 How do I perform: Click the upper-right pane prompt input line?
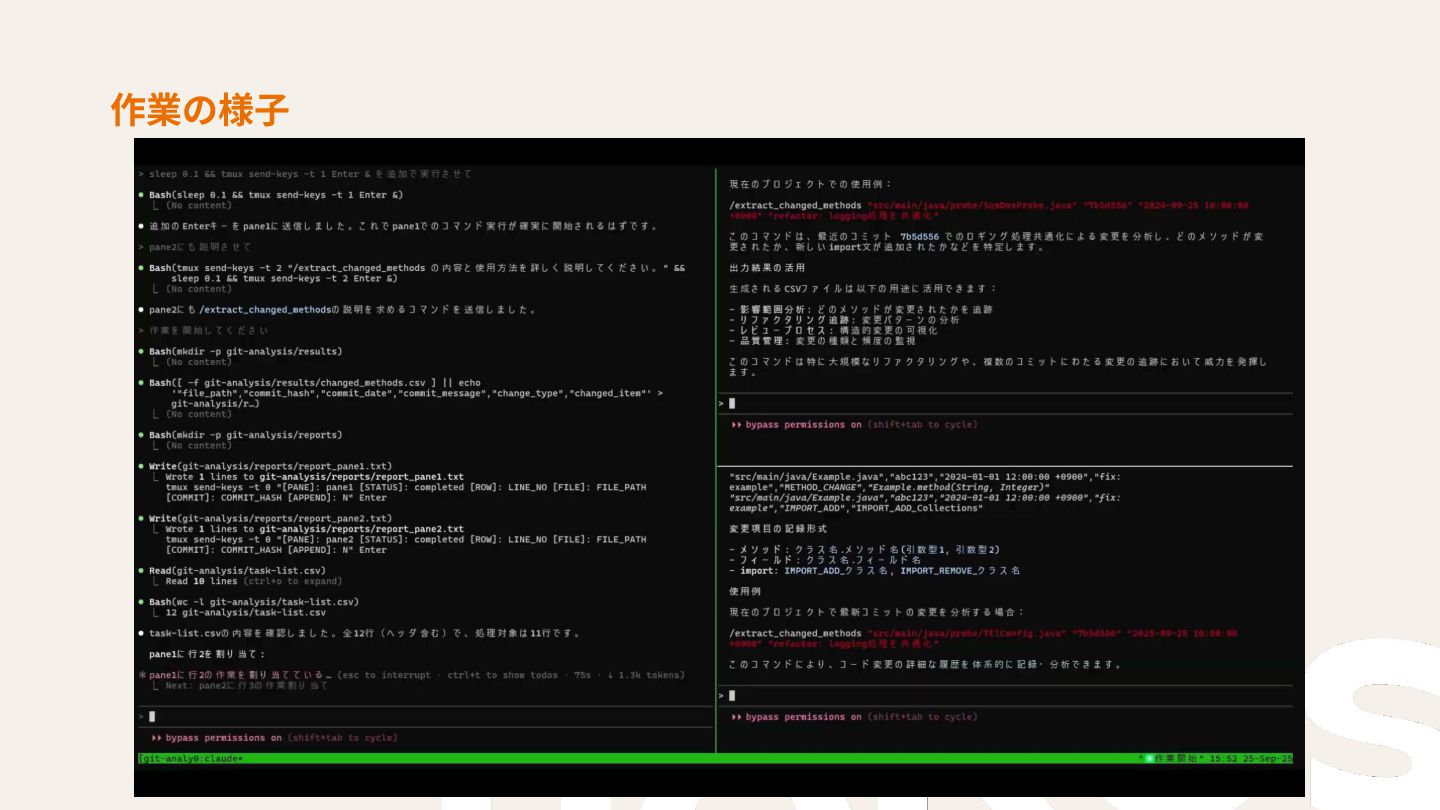pos(1005,403)
